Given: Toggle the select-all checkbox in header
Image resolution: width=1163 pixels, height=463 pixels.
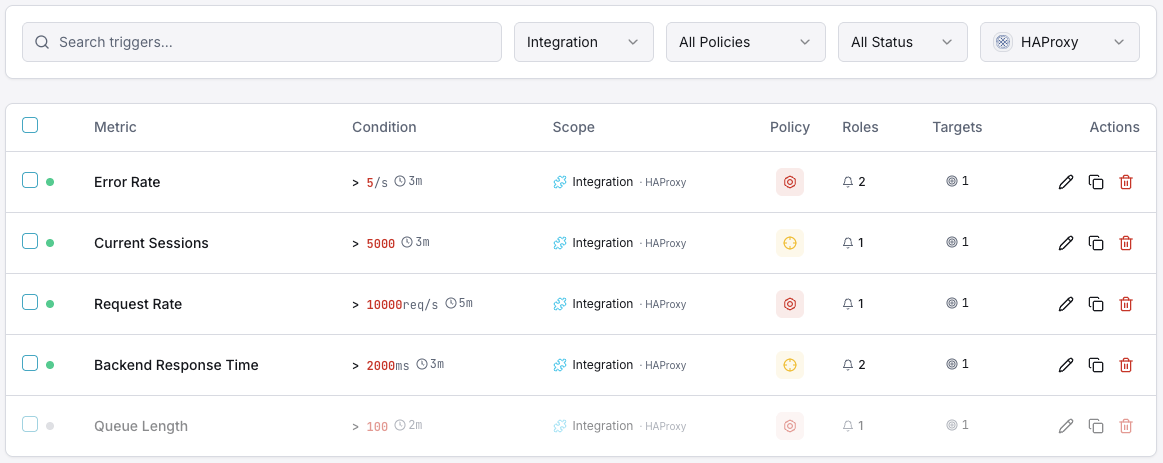Looking at the screenshot, I should pyautogui.click(x=30, y=125).
